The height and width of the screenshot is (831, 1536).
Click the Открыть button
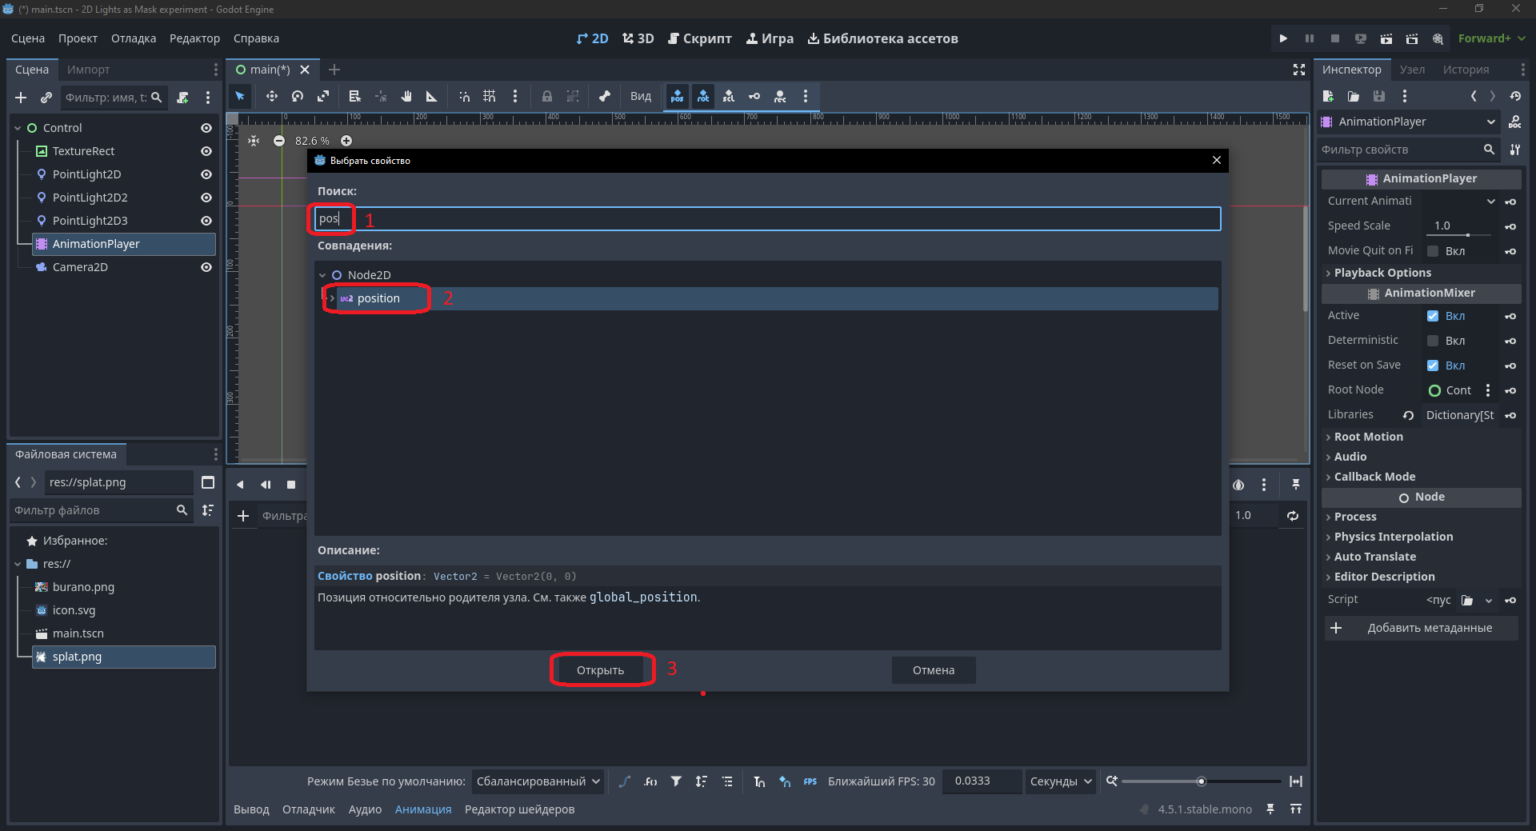tap(600, 670)
